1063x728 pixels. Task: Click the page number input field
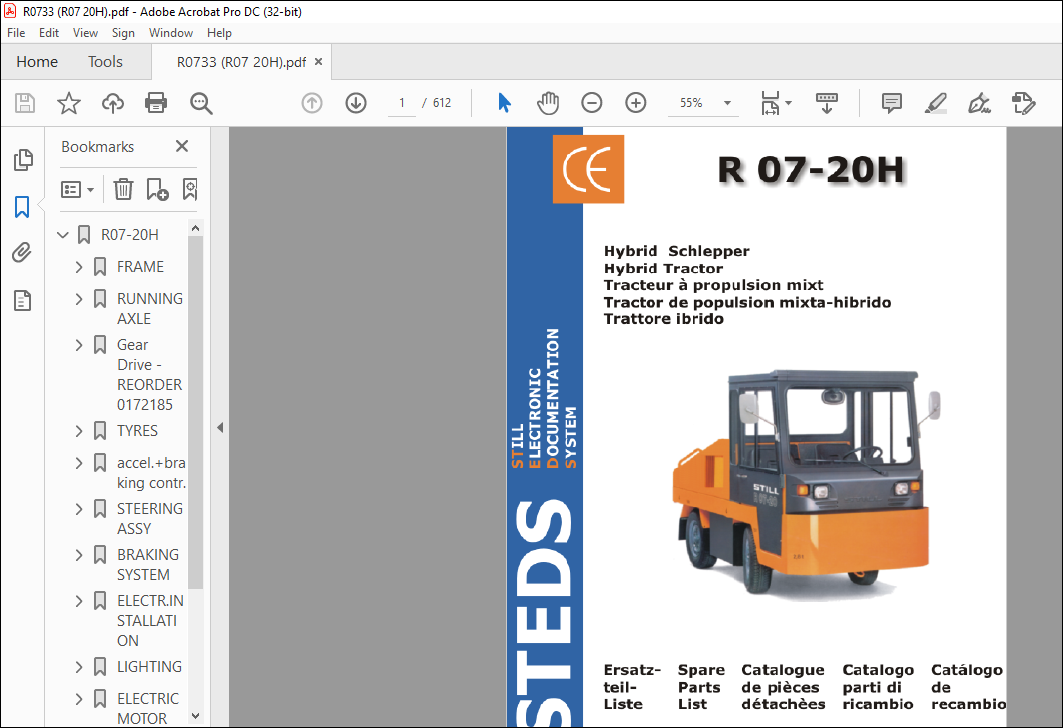[402, 103]
